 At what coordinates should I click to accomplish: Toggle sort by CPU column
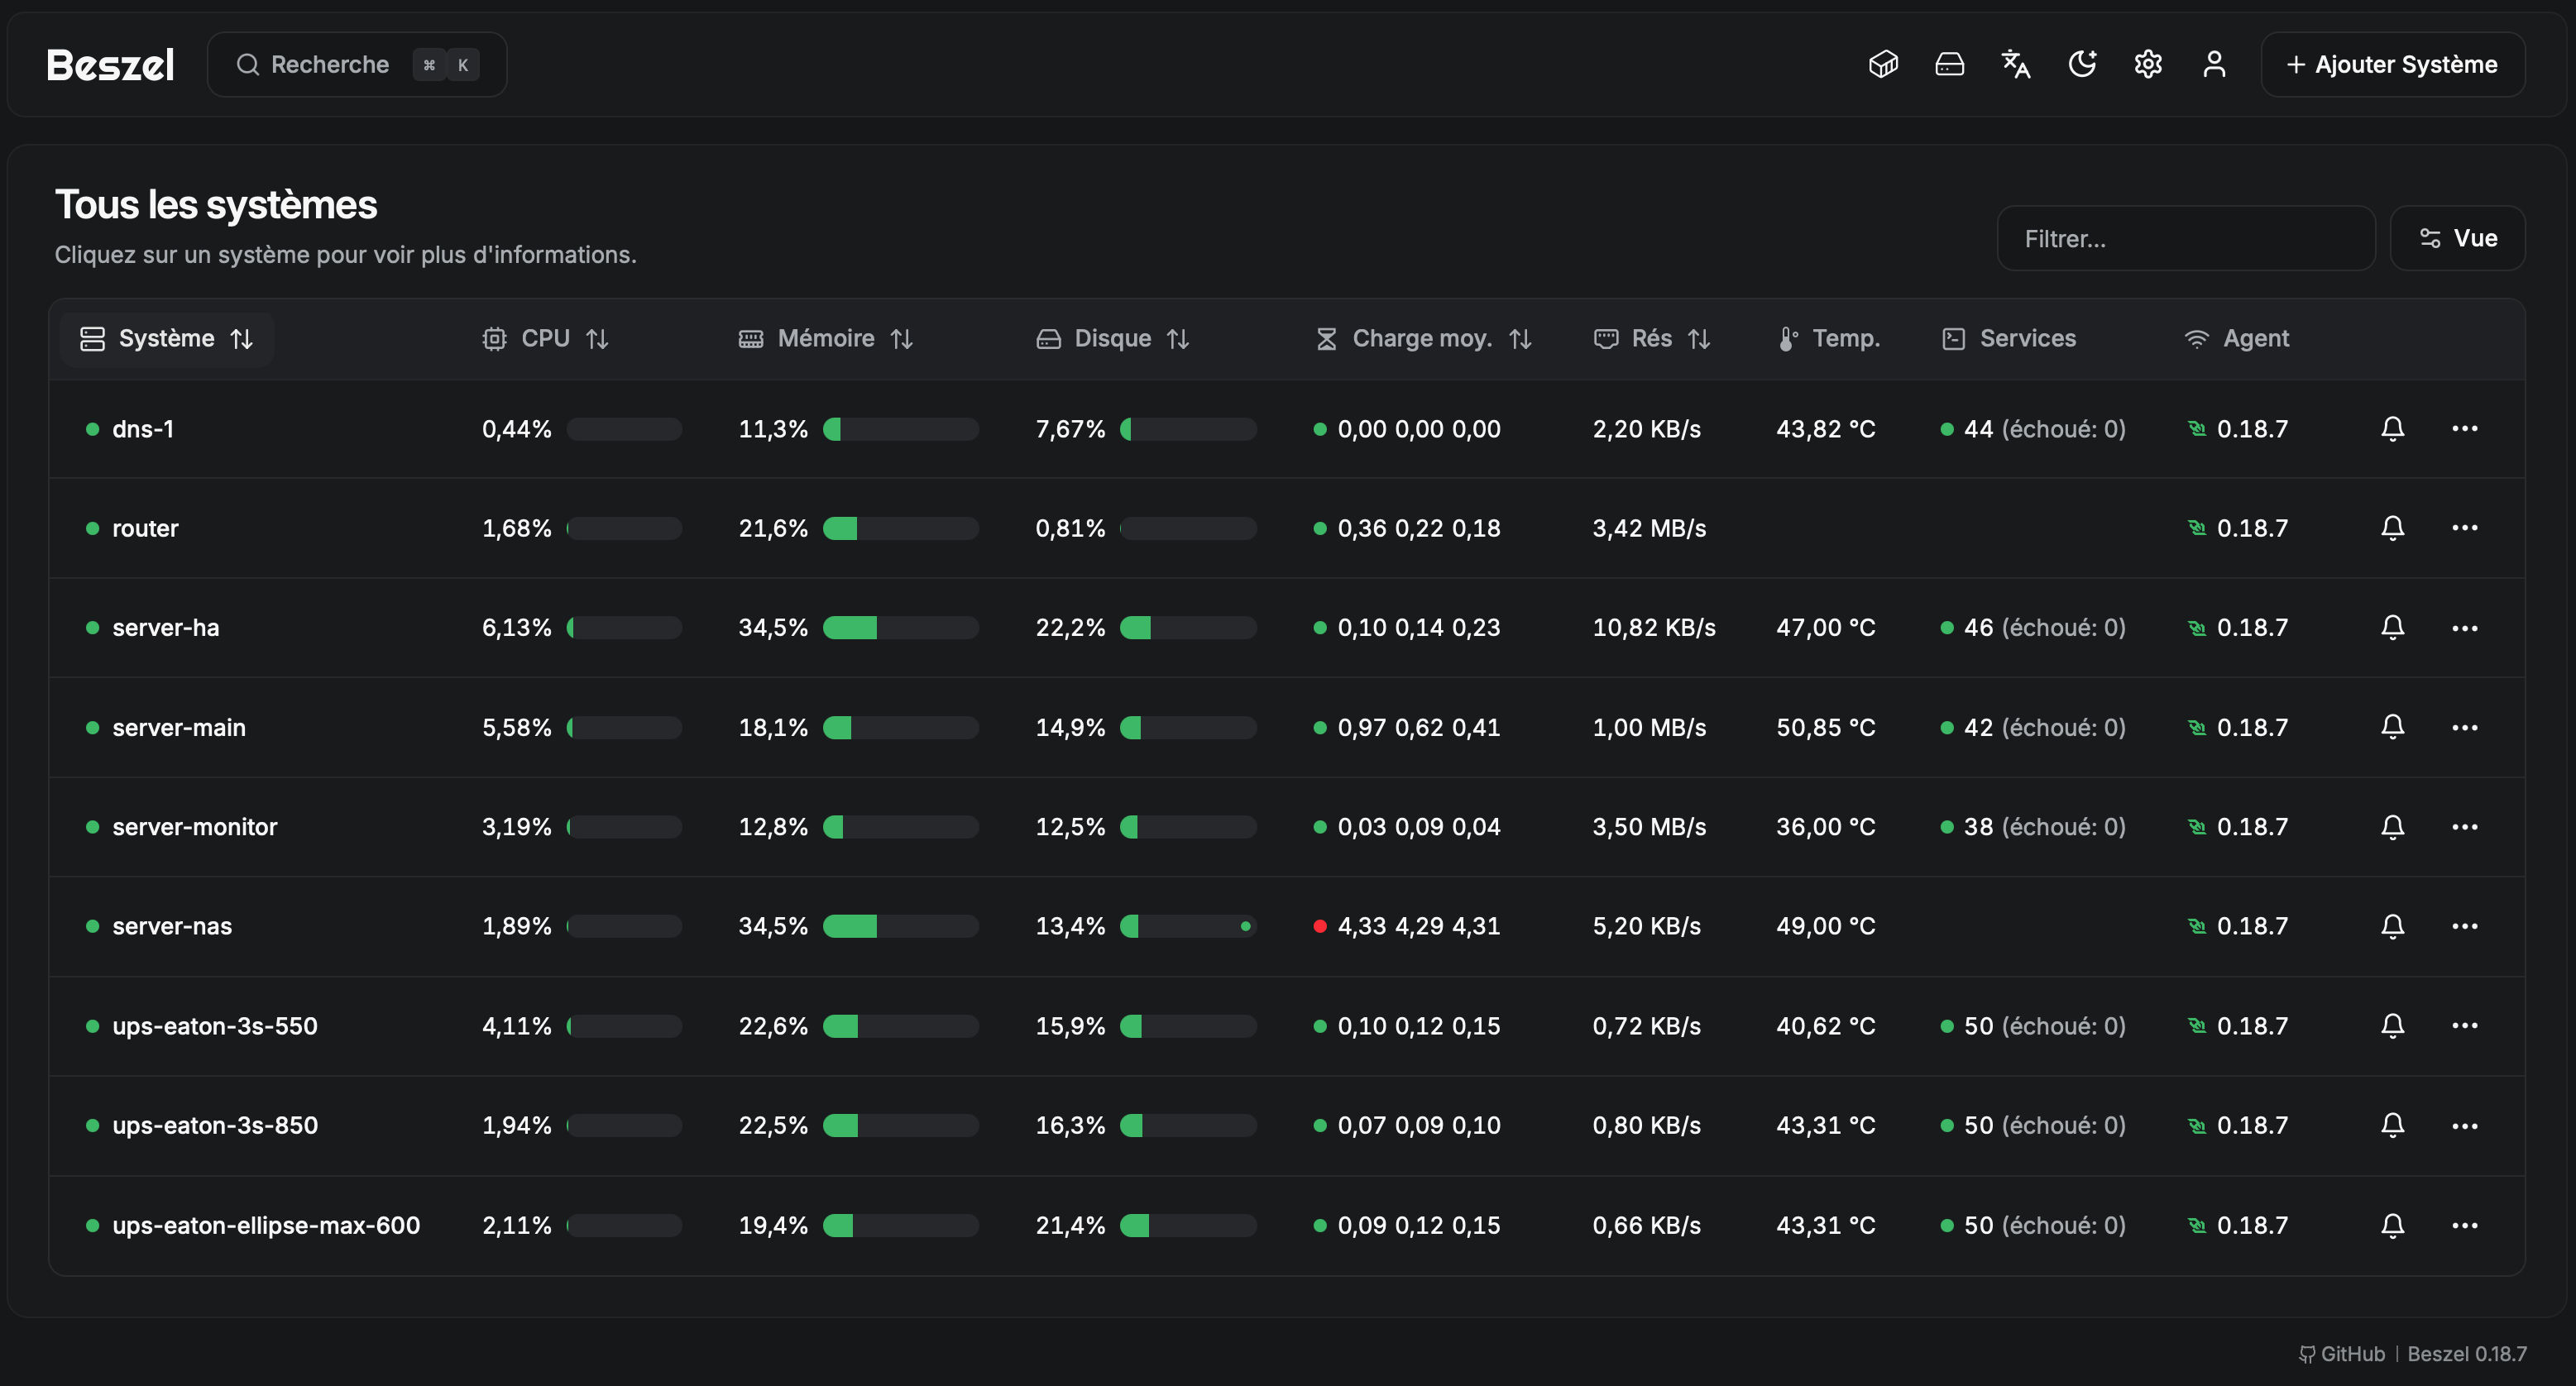(x=545, y=339)
